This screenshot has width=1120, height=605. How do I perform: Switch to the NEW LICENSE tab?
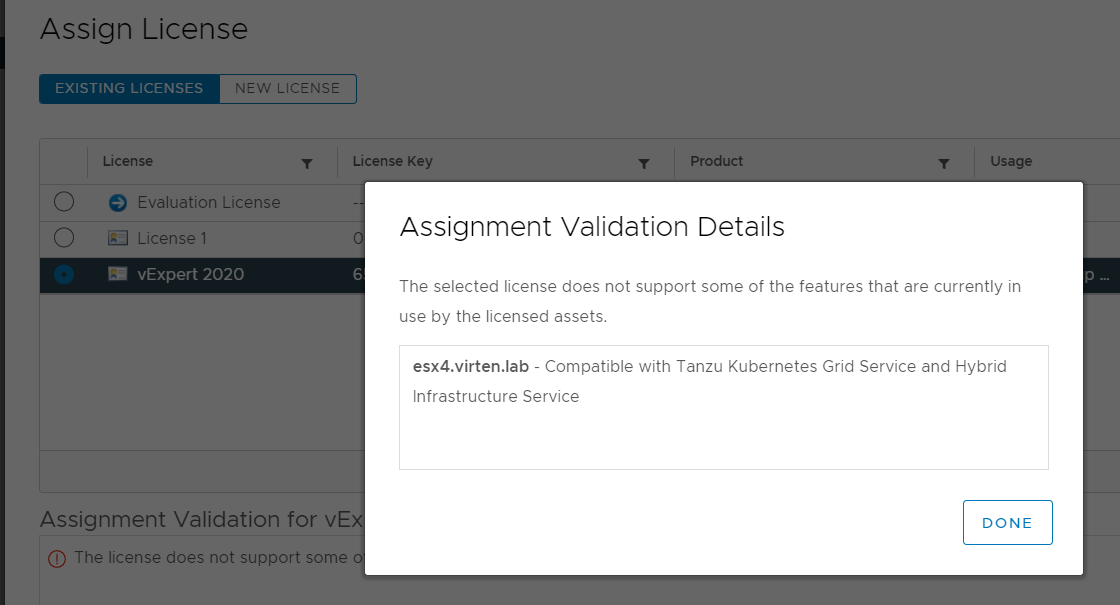pos(288,89)
